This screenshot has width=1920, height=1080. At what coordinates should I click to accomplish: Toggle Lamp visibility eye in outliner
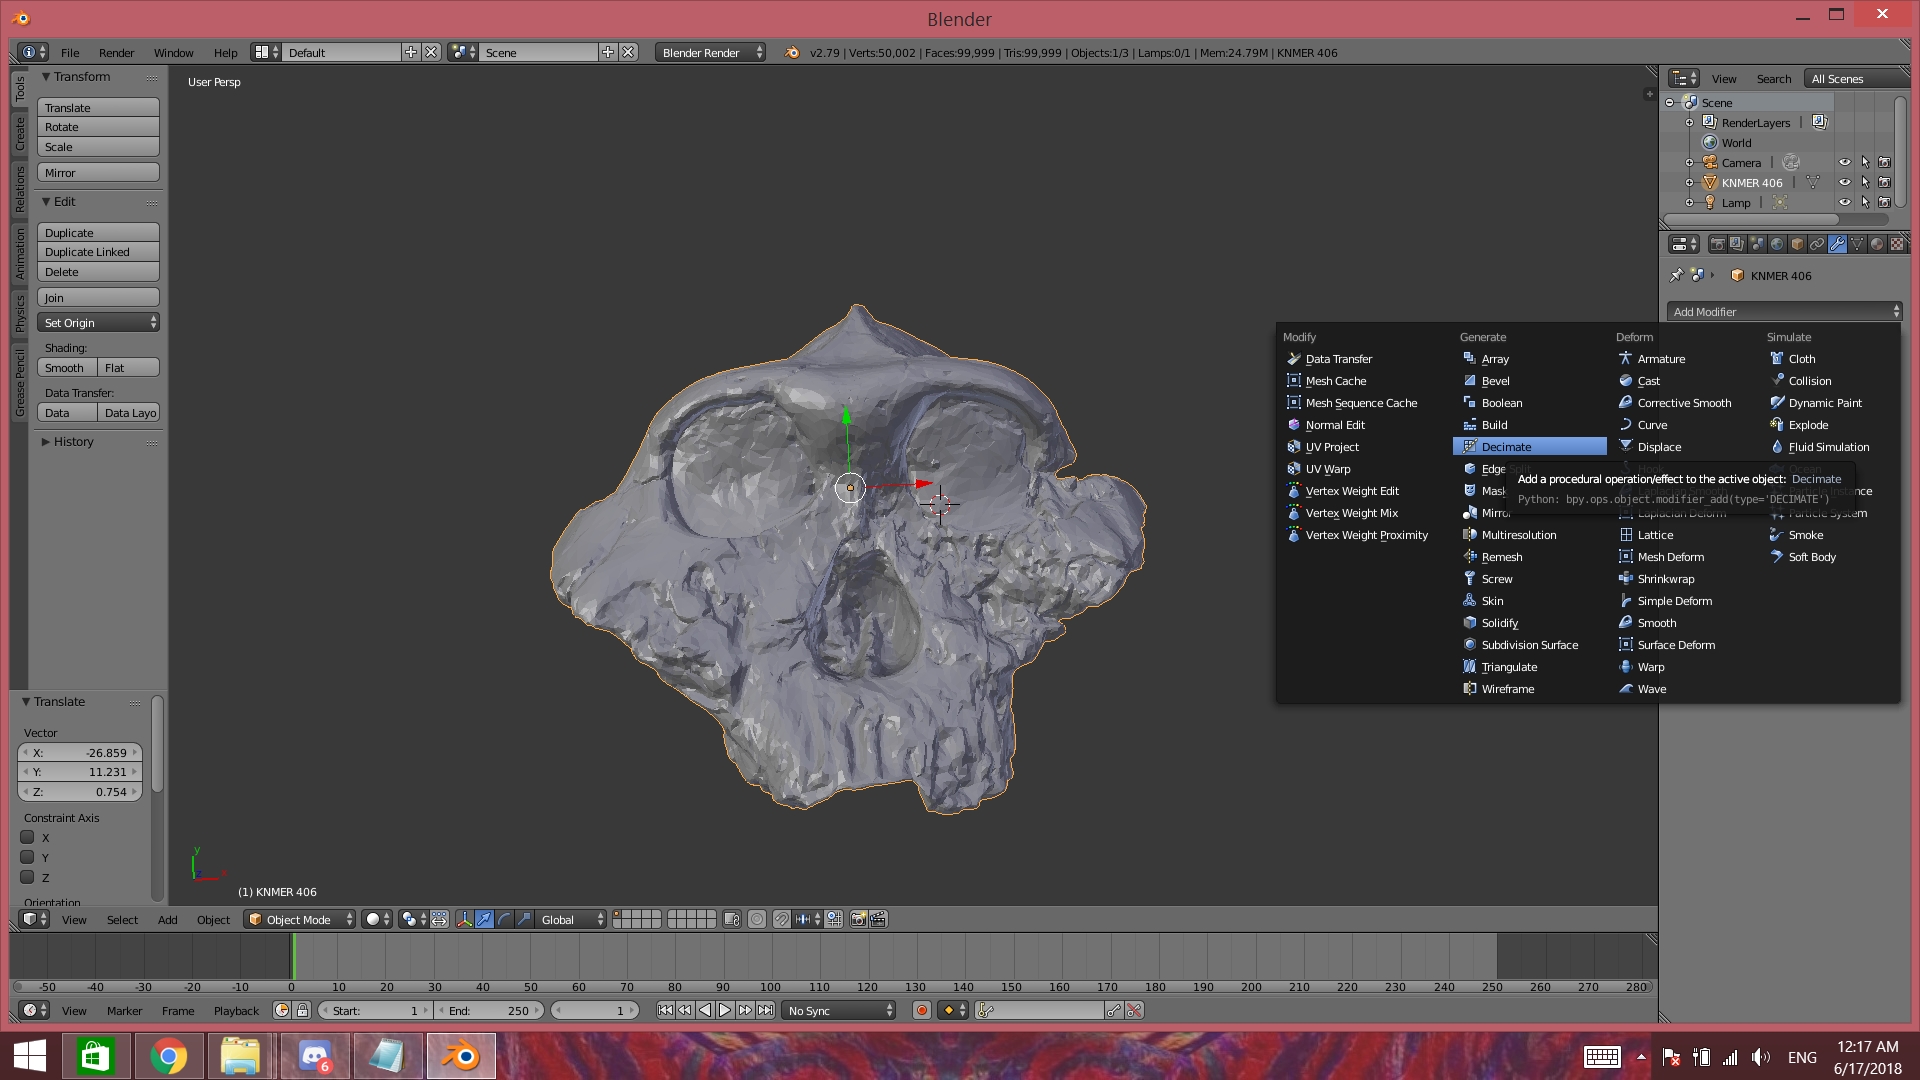click(1845, 202)
